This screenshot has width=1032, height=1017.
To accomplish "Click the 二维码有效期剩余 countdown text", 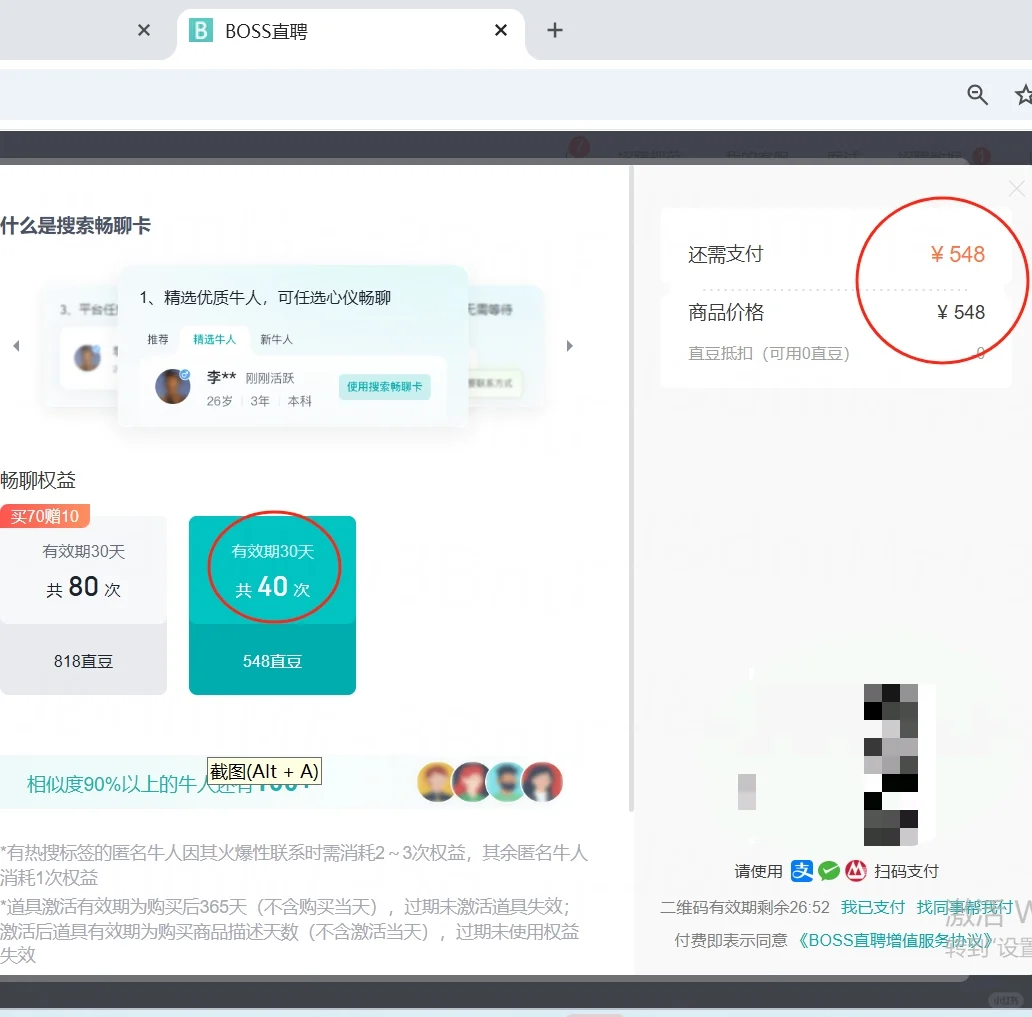I will click(x=745, y=907).
